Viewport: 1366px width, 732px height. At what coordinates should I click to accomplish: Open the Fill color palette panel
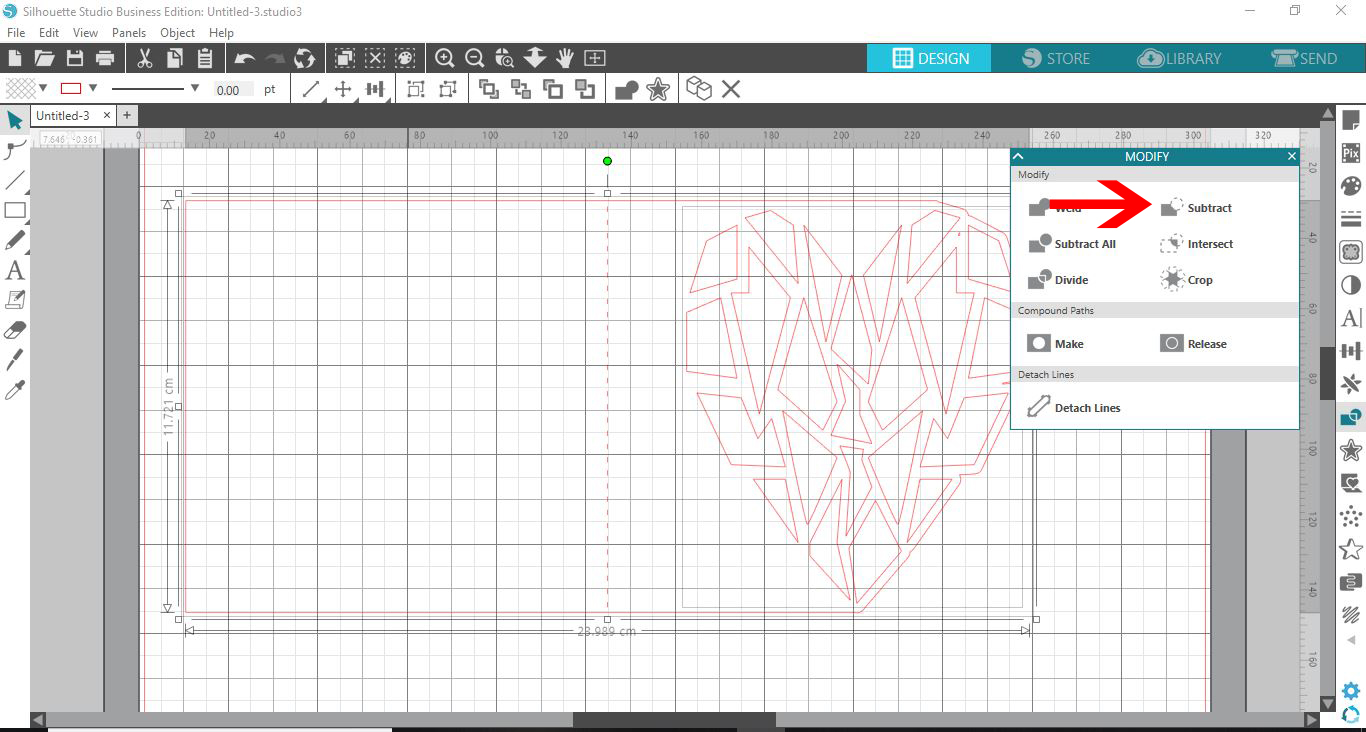[x=1351, y=186]
